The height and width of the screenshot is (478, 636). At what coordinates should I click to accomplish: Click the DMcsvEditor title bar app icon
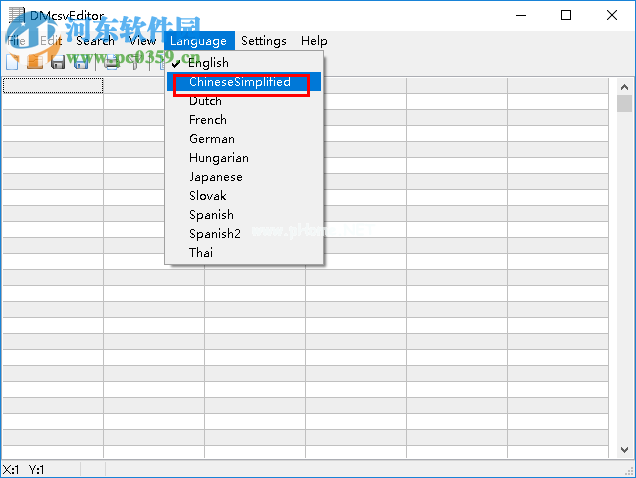pyautogui.click(x=15, y=15)
